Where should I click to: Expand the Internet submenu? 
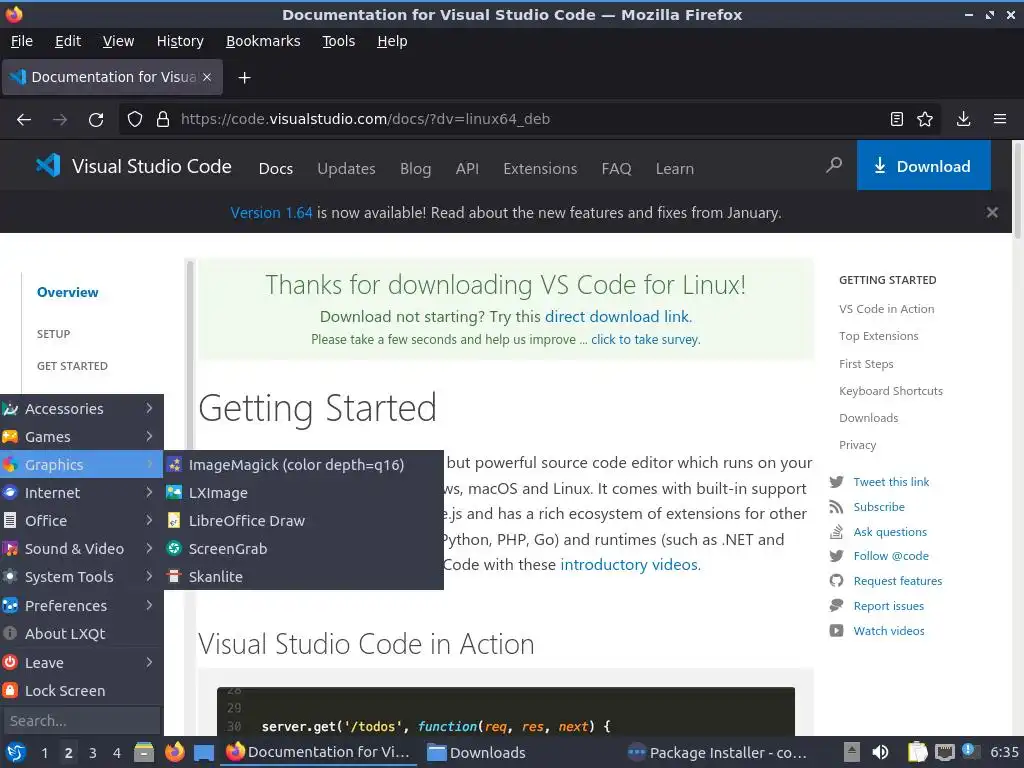click(x=82, y=492)
